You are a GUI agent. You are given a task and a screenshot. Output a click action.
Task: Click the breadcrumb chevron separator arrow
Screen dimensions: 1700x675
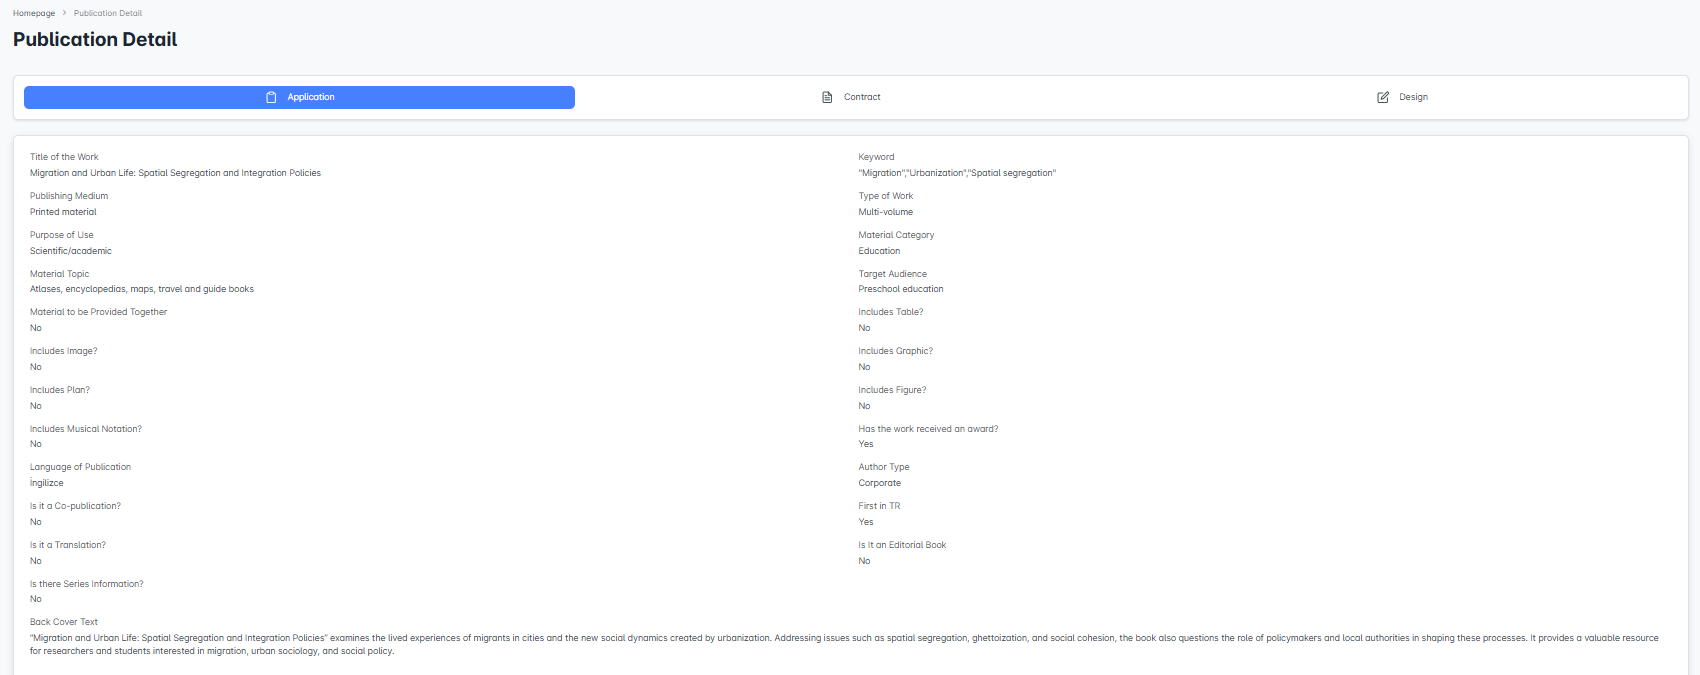[x=65, y=13]
